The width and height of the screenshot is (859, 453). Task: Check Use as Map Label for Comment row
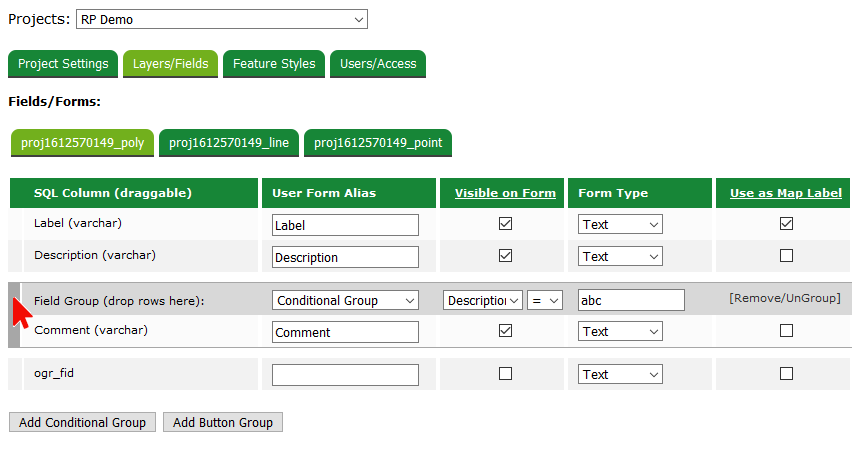pyautogui.click(x=786, y=331)
